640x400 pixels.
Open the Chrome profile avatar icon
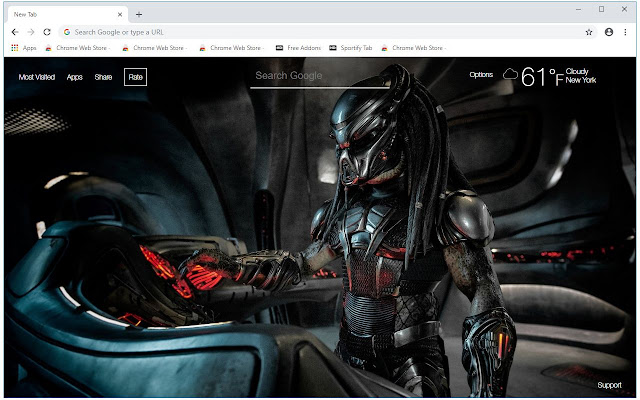click(609, 32)
